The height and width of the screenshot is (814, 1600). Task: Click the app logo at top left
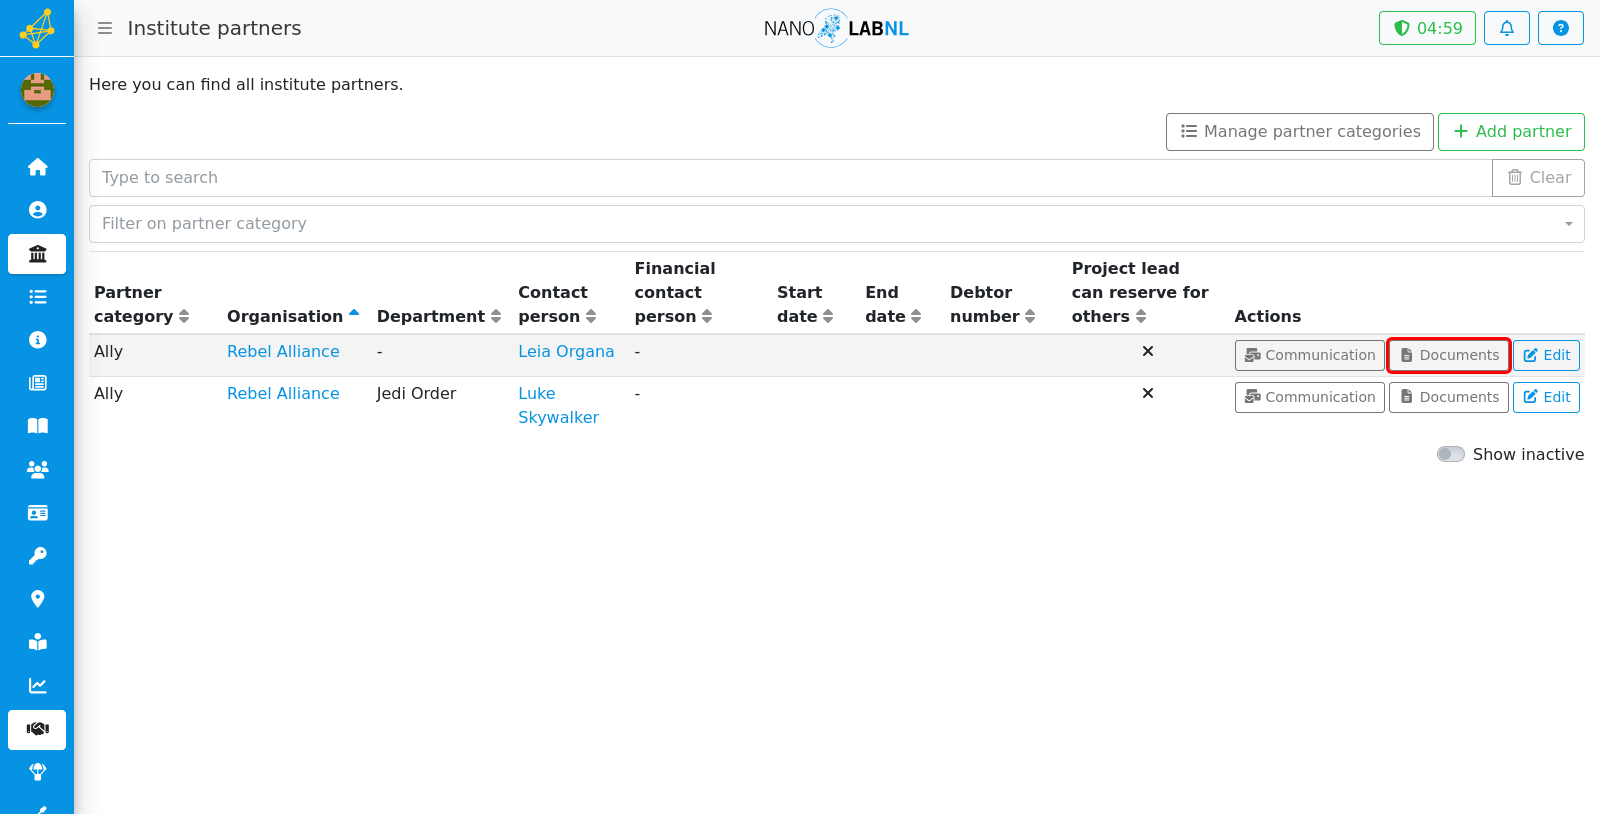[x=37, y=28]
